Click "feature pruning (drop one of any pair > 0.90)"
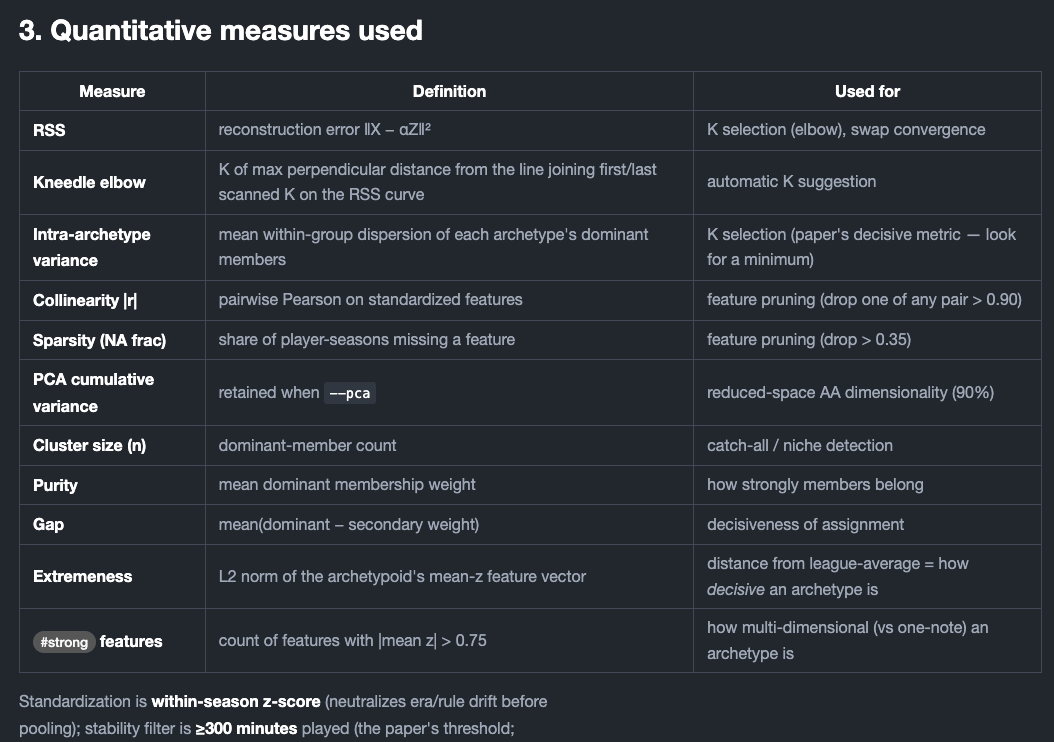The width and height of the screenshot is (1054, 742). pos(867,300)
